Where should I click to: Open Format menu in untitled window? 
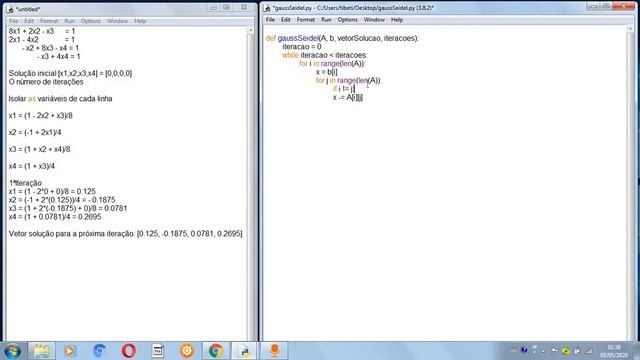coord(49,21)
